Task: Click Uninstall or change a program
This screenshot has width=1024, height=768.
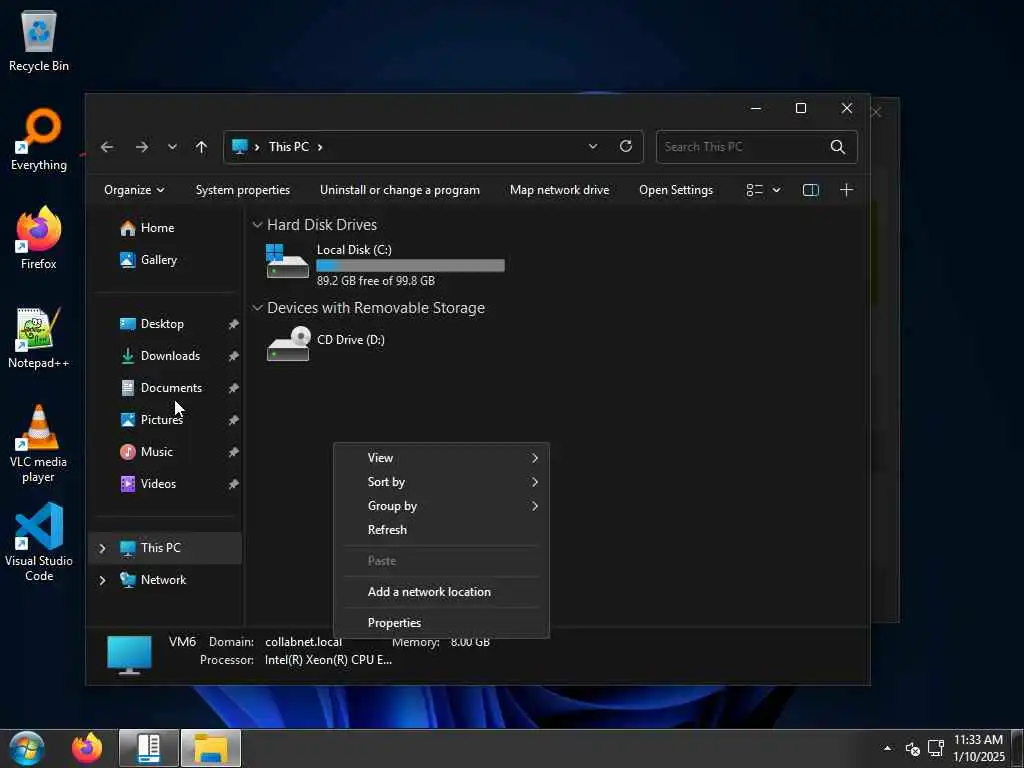Action: point(400,190)
